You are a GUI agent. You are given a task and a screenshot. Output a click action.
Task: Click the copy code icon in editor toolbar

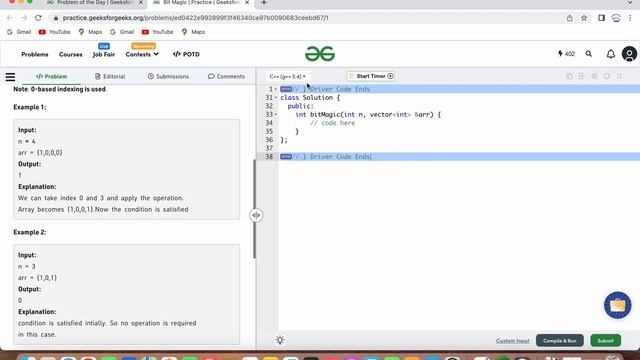569,76
